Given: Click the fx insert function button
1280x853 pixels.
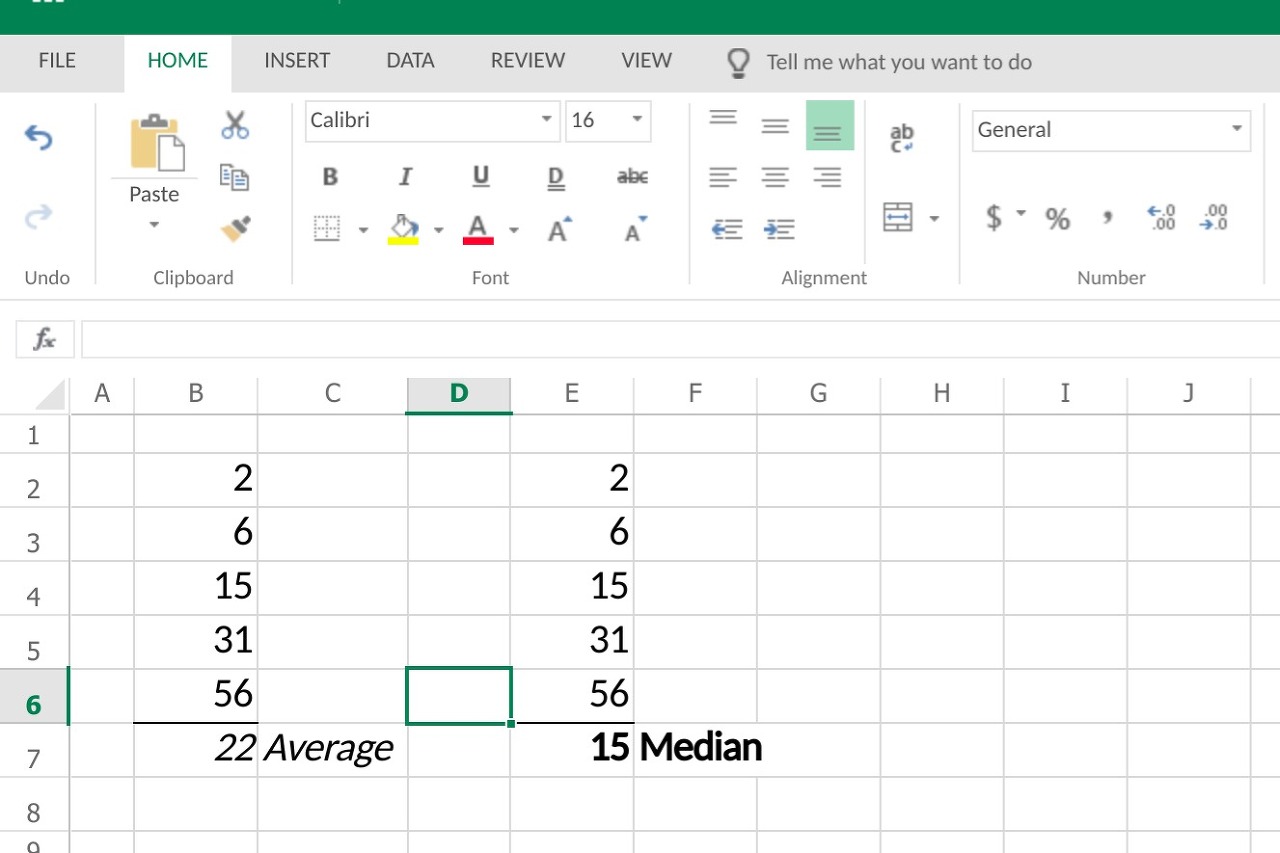Looking at the screenshot, I should (45, 340).
